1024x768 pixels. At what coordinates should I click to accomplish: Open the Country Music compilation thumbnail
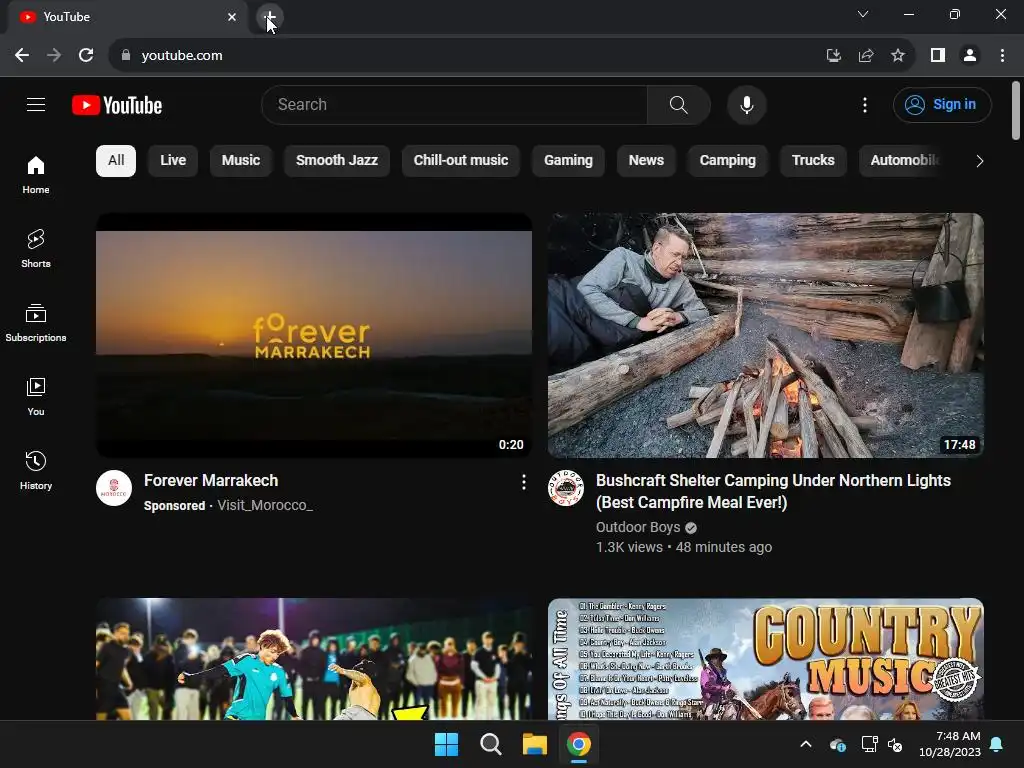pyautogui.click(x=766, y=659)
